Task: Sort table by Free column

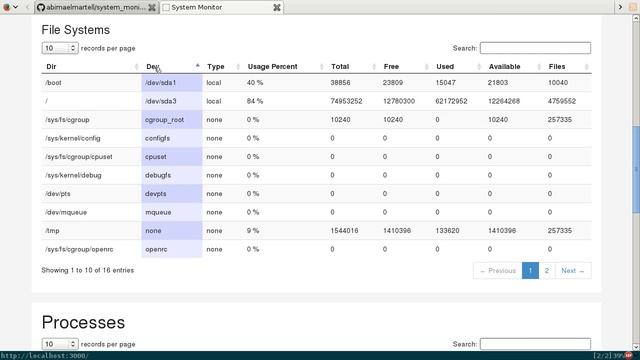Action: [405, 67]
